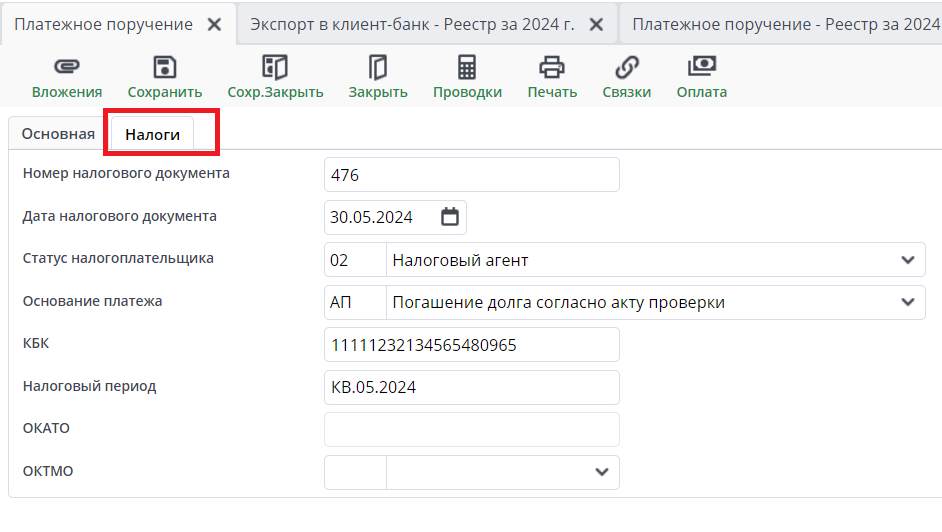The image size is (942, 532).
Task: Expand Статус налогоплательщика dropdown arrow
Action: 908,260
